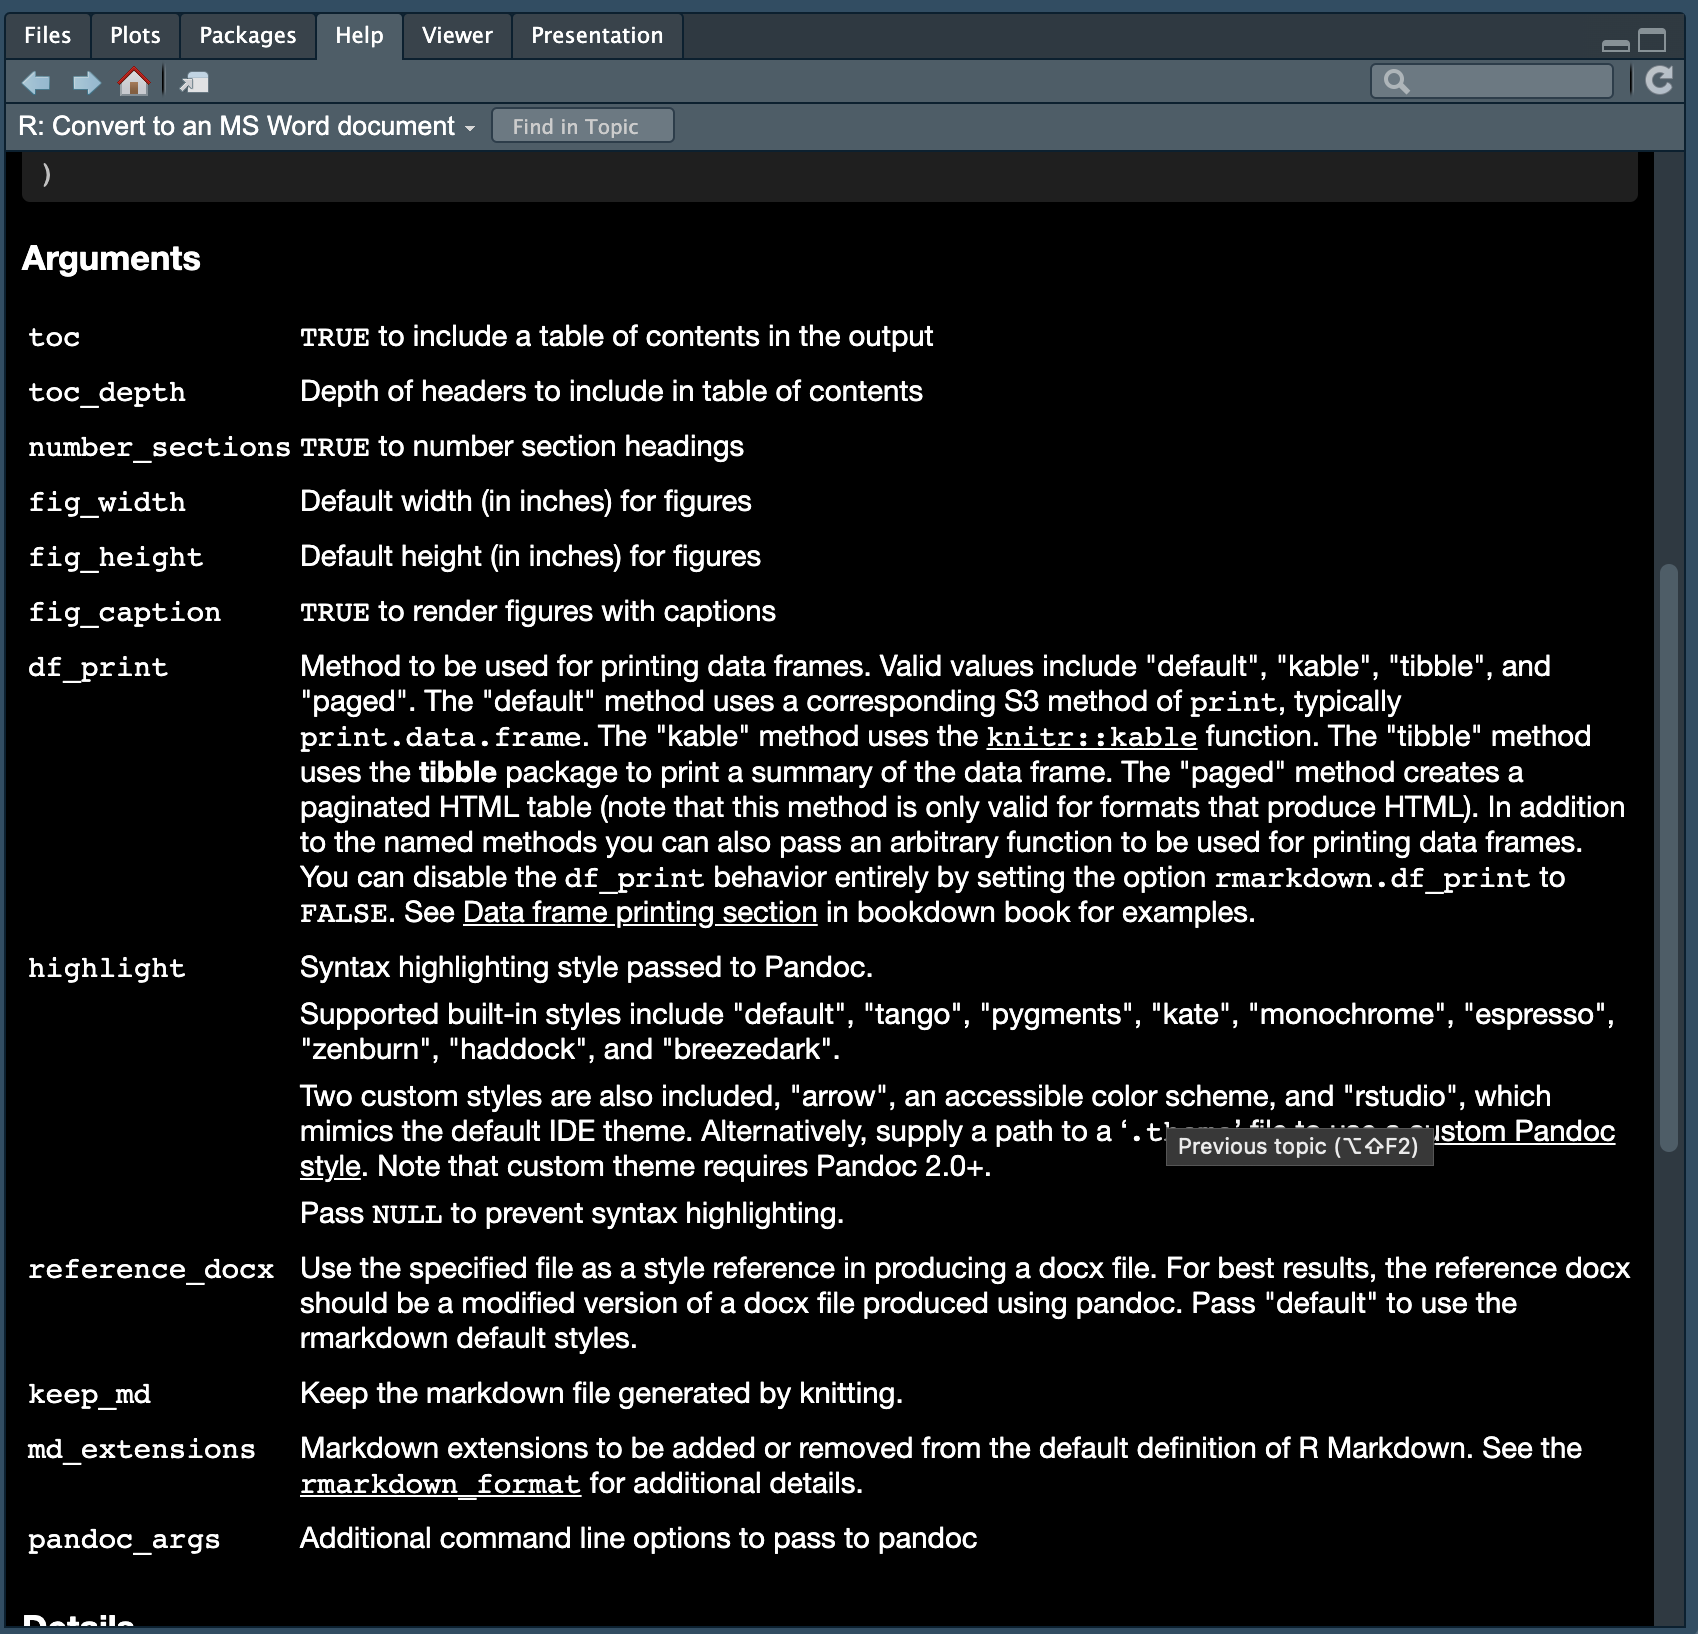Viewport: 1698px width, 1634px height.
Task: Open the knitr::kable help link
Action: click(1091, 737)
